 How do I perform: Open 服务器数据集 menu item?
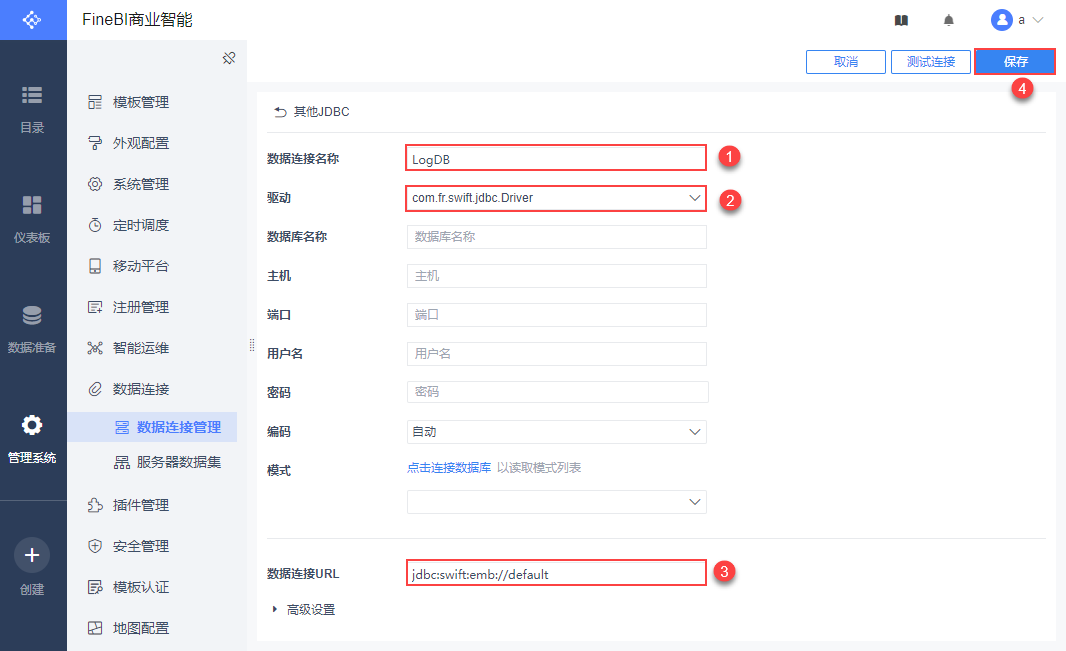point(178,462)
